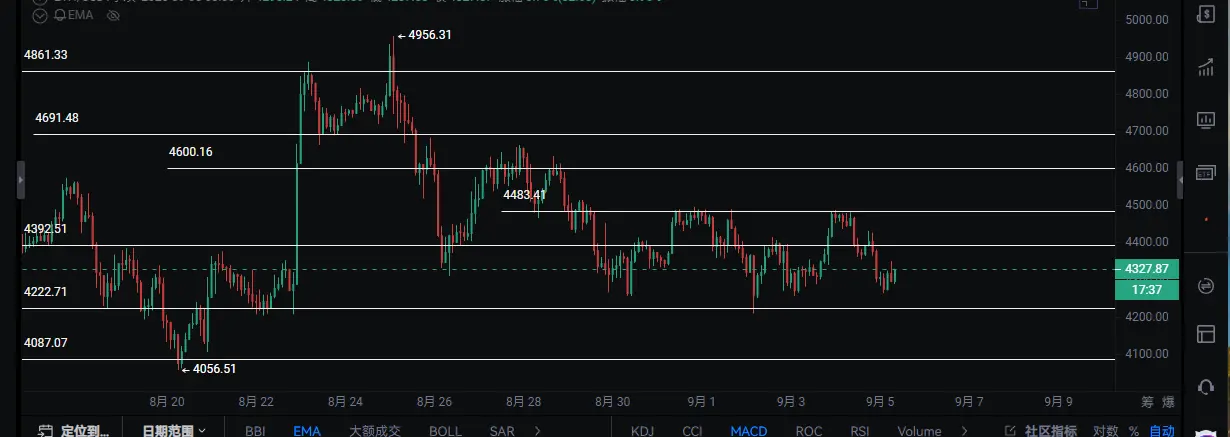The image size is (1230, 437).
Task: Select the 4483.41 horizontal line label
Action: tap(524, 195)
